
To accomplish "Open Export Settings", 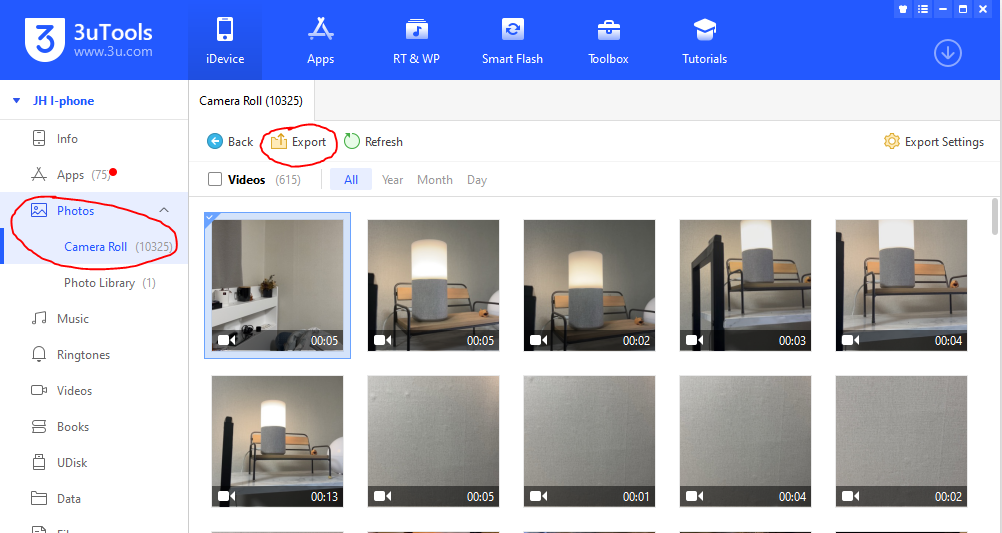I will point(934,142).
